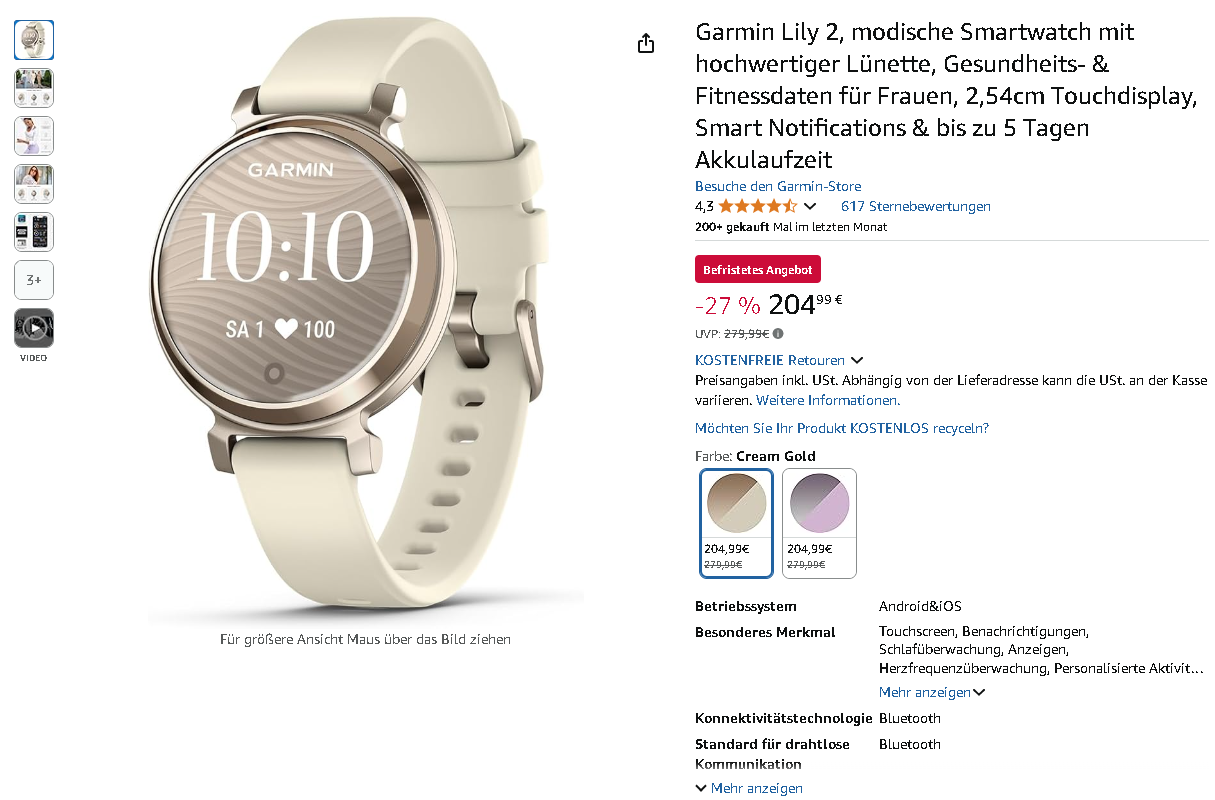Click the KOSTENLOS recyceln link
Image resolution: width=1215 pixels, height=800 pixels.
(x=842, y=428)
